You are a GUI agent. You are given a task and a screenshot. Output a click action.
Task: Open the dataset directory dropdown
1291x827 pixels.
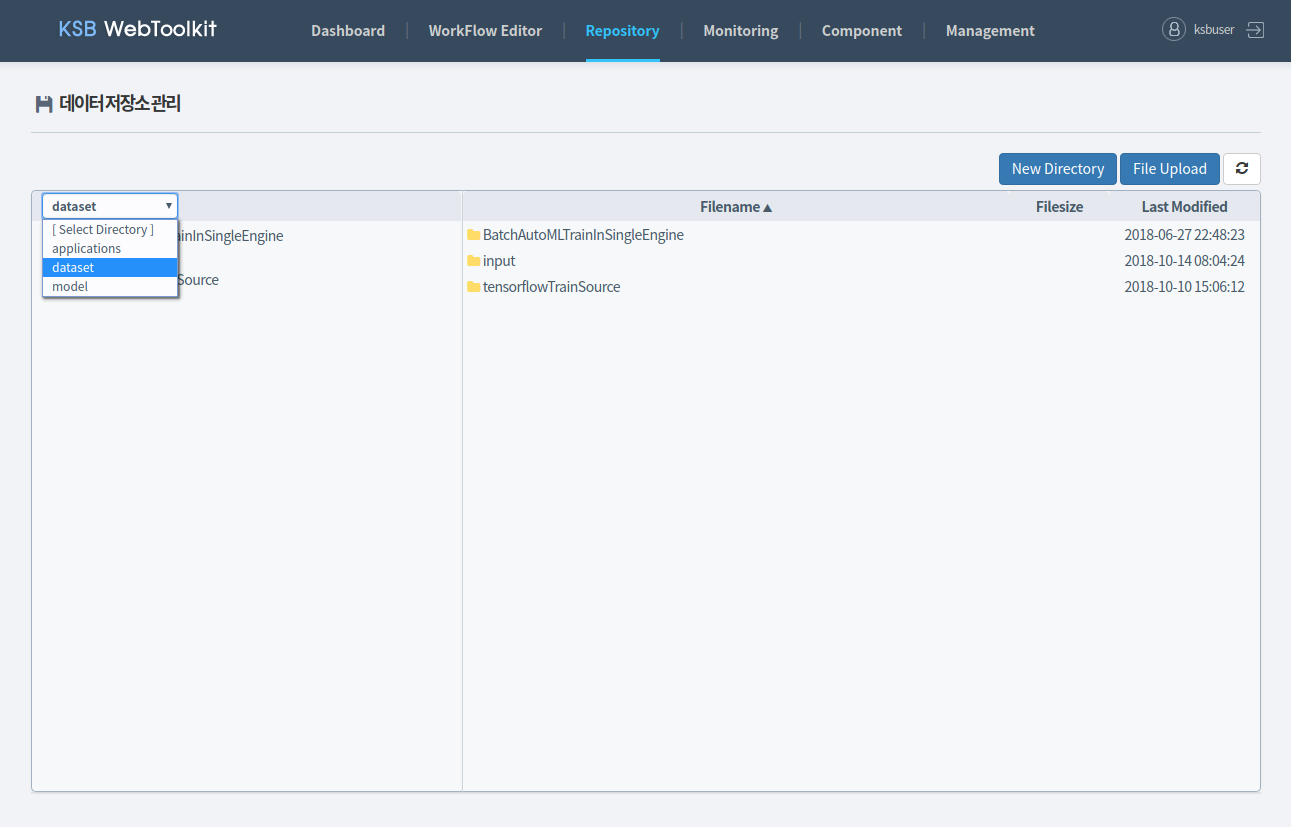coord(110,206)
